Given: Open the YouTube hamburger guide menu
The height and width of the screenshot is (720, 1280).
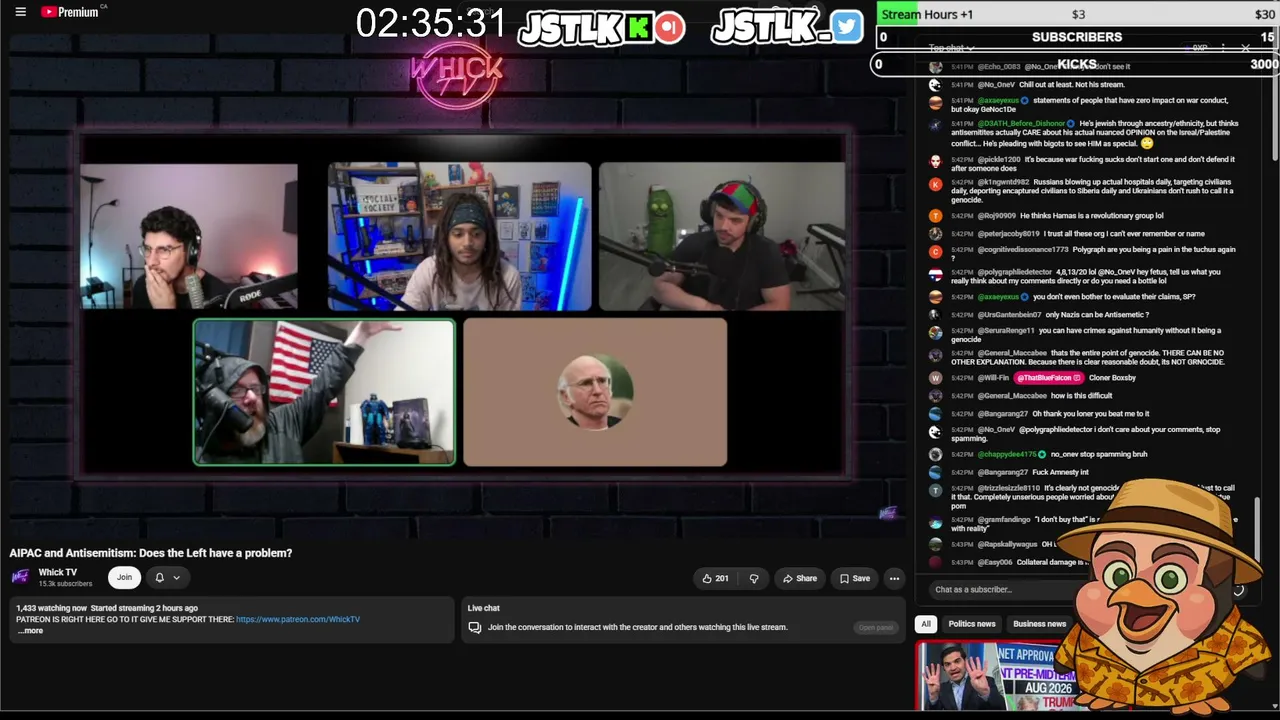Looking at the screenshot, I should (20, 12).
